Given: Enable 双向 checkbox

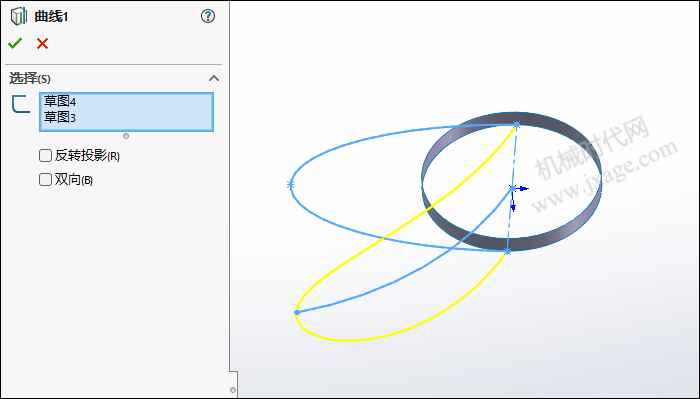Looking at the screenshot, I should (x=45, y=180).
